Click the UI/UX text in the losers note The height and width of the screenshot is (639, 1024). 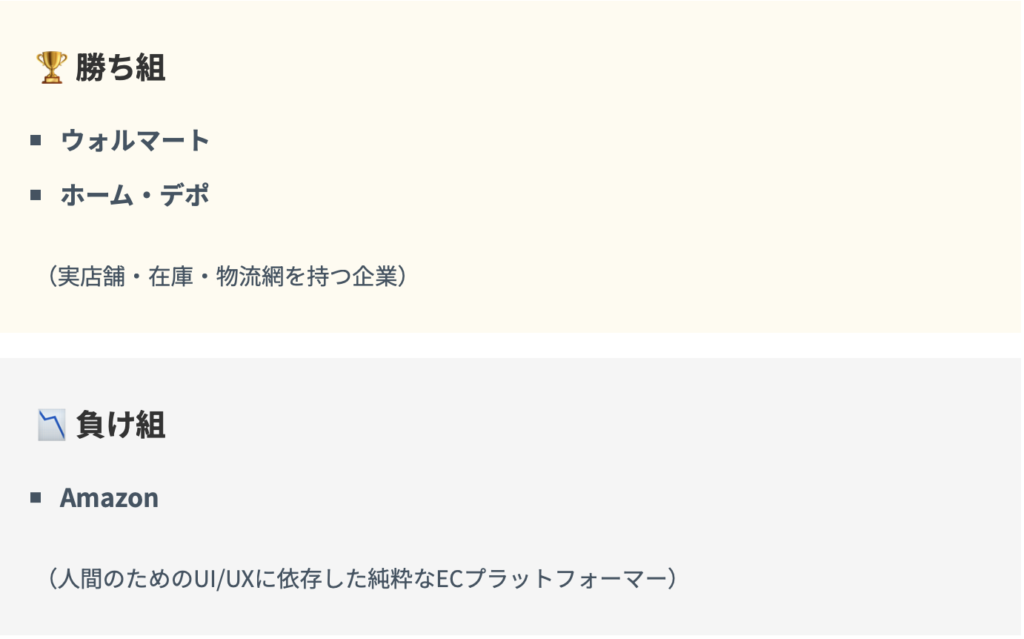click(x=219, y=578)
